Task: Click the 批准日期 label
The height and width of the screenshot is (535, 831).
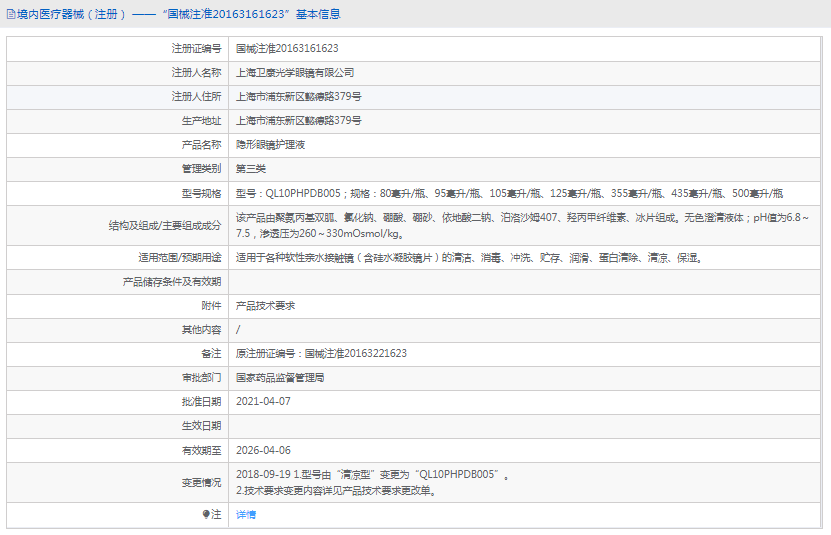Action: pyautogui.click(x=201, y=401)
